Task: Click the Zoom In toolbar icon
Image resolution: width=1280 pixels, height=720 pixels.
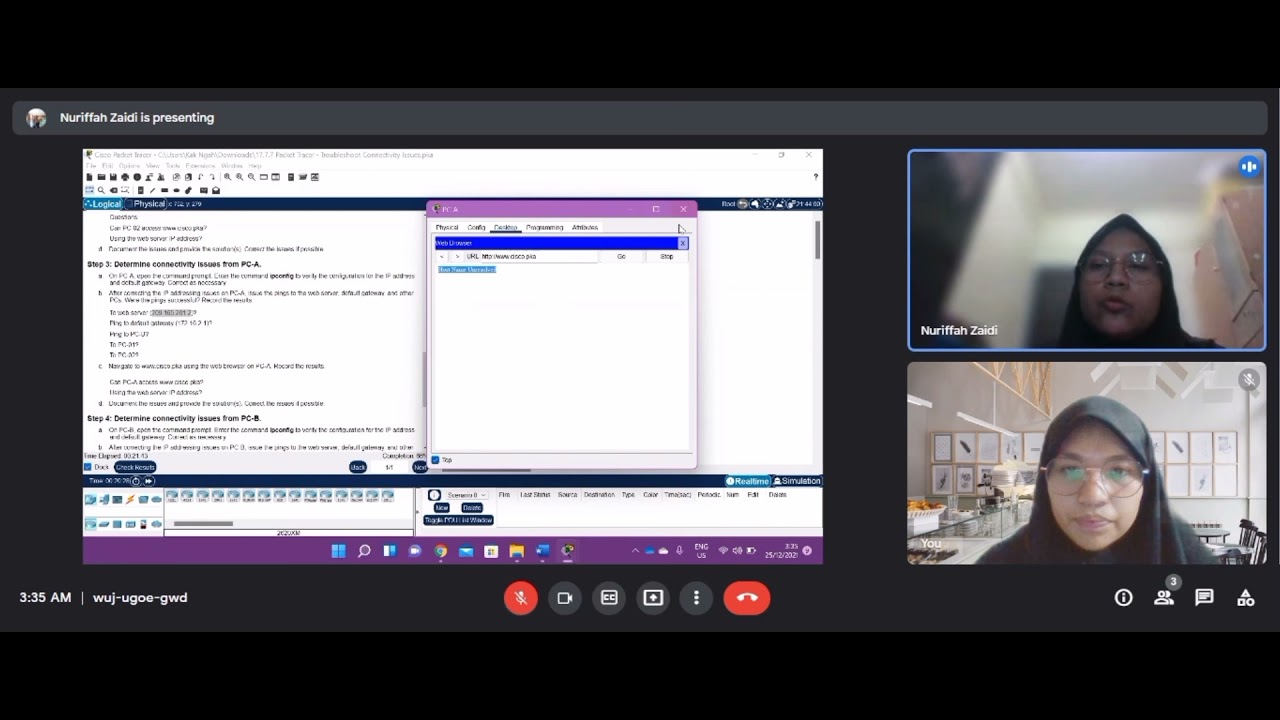Action: coord(227,177)
